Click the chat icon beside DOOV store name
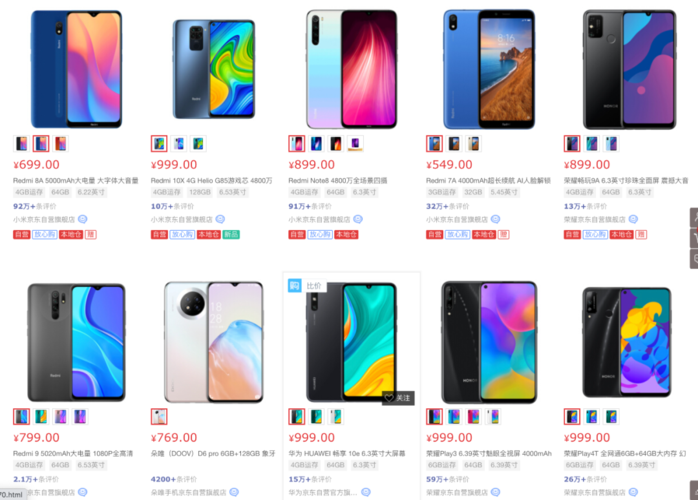Screen dimensions: 698x500 tap(234, 492)
